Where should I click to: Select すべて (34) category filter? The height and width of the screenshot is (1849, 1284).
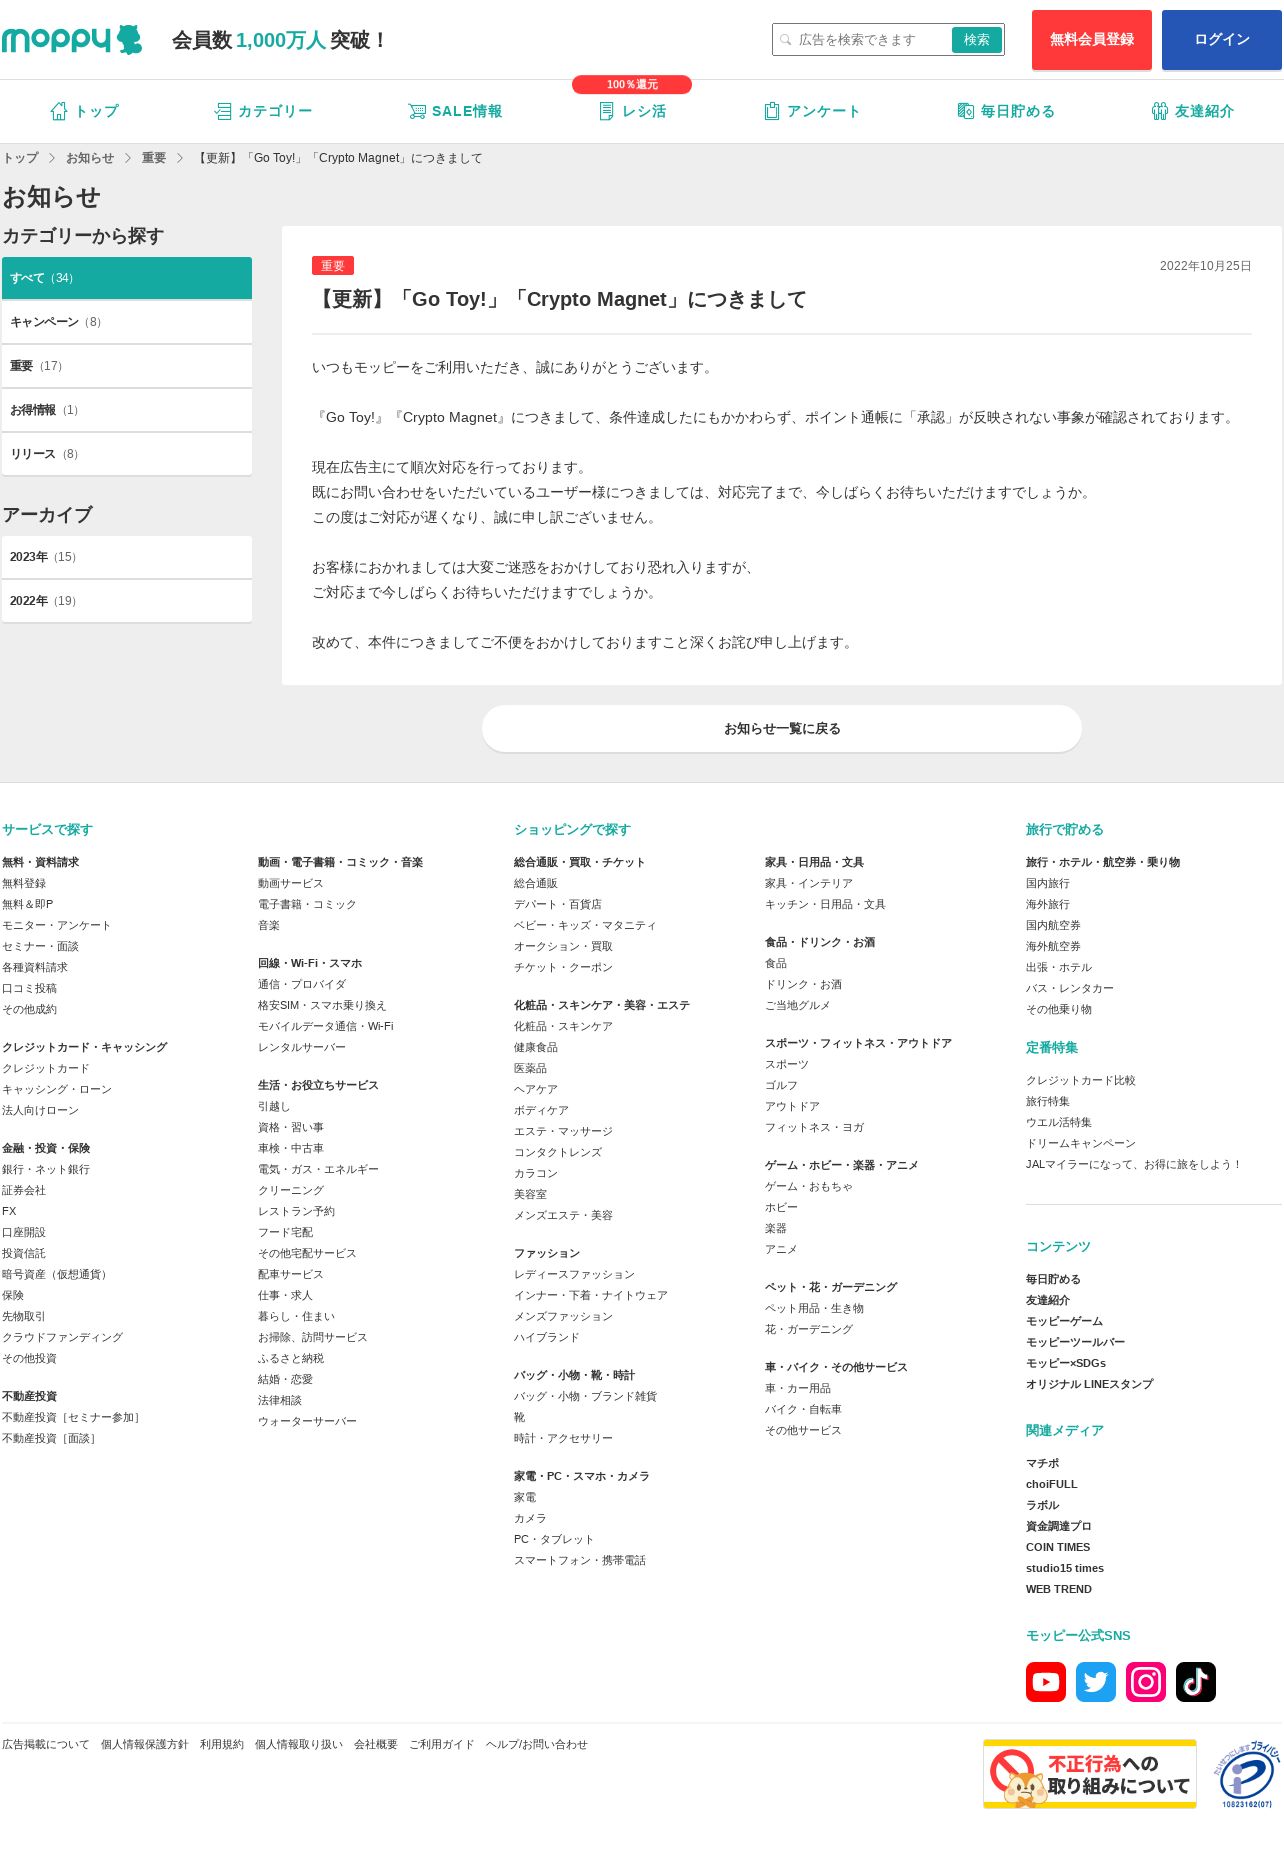click(127, 278)
